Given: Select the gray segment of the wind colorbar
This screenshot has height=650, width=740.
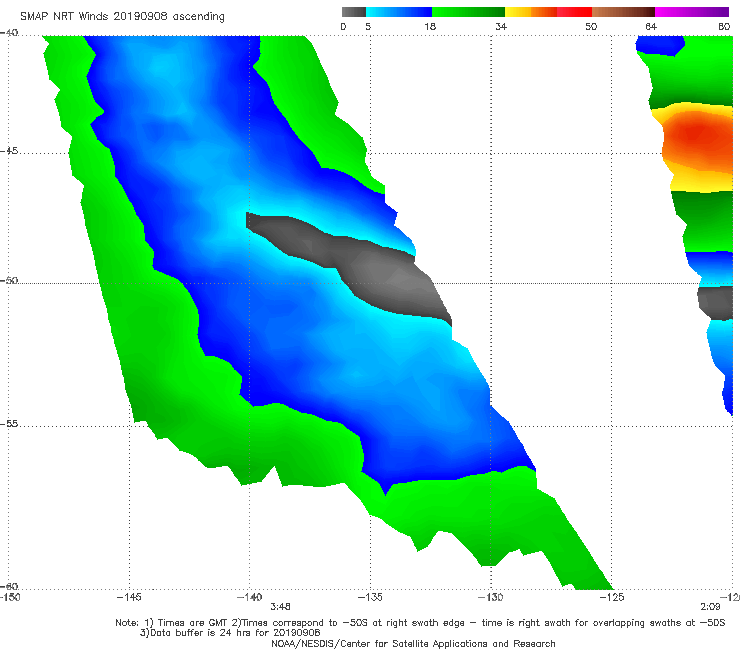Looking at the screenshot, I should pyautogui.click(x=354, y=12).
